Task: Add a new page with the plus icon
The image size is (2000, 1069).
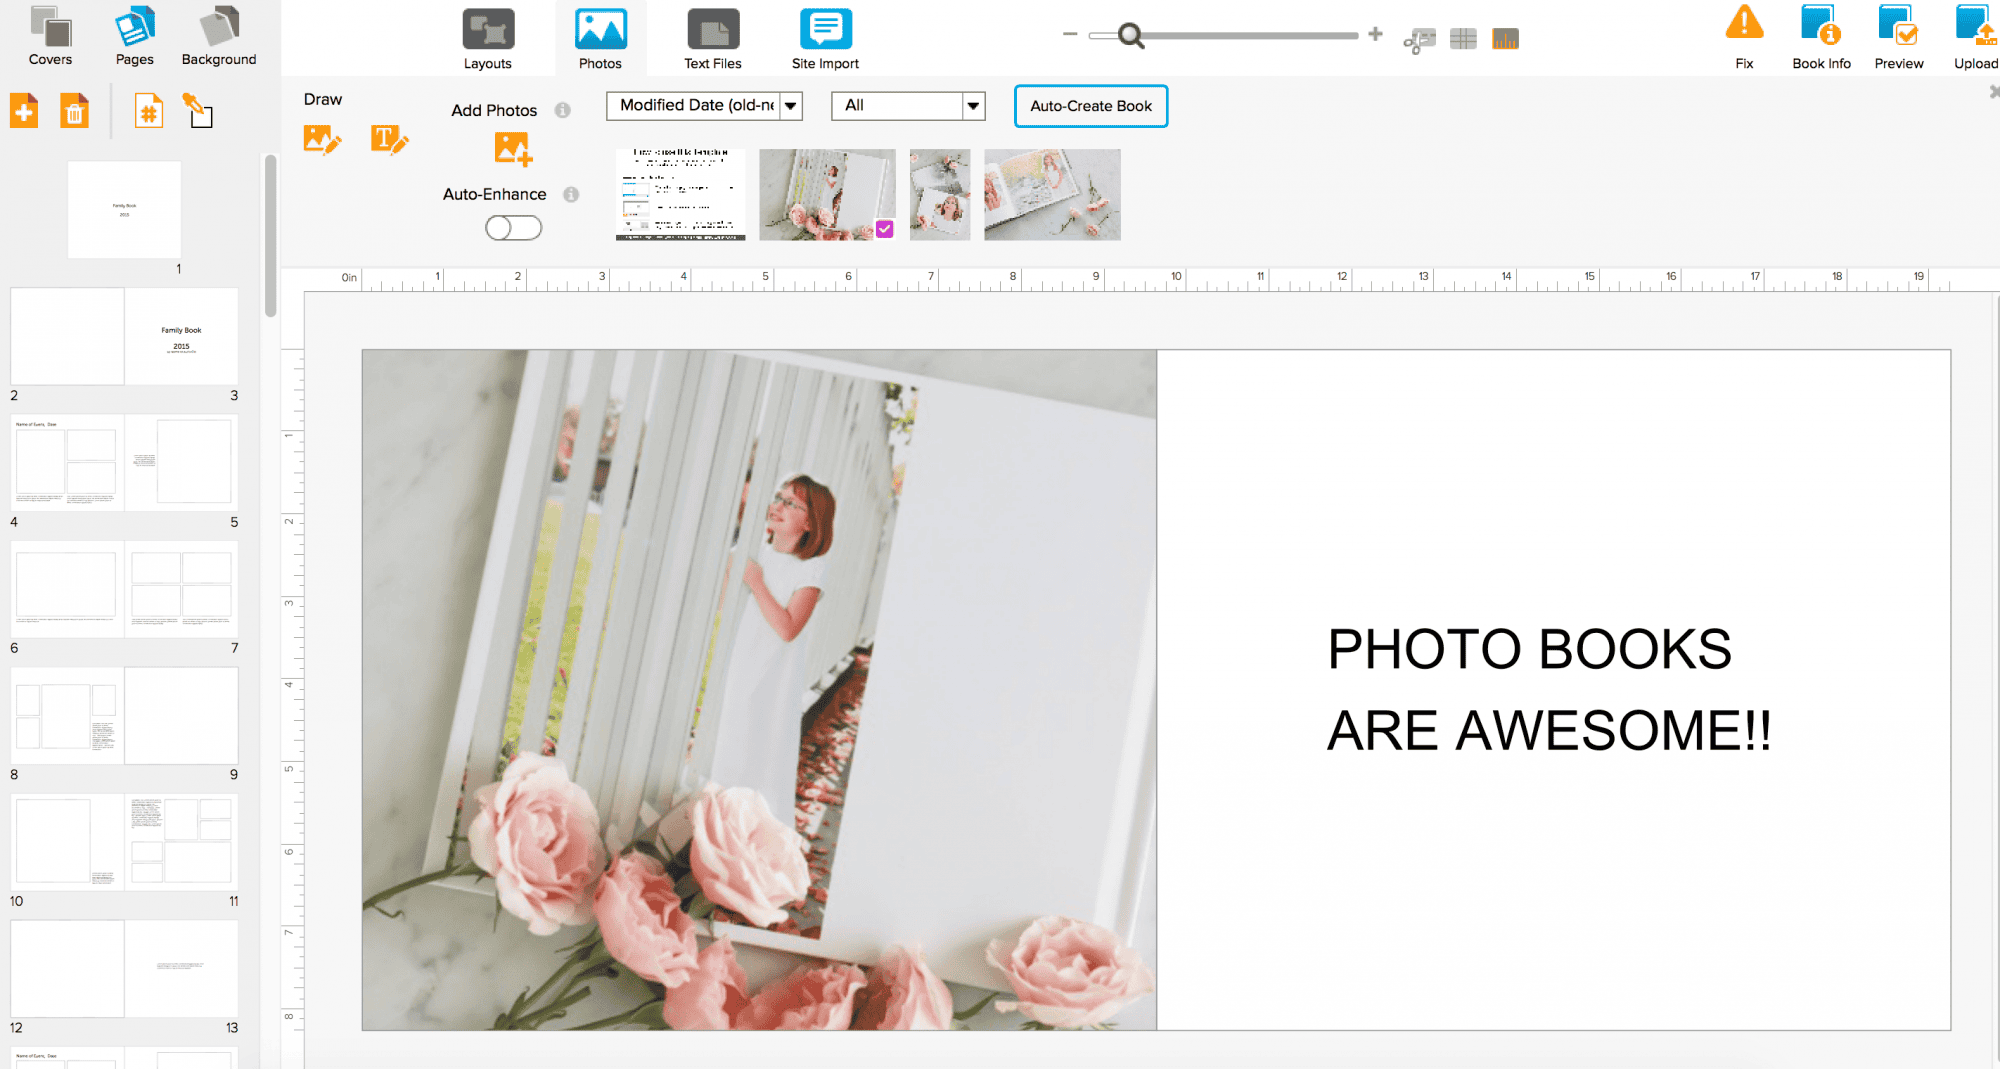Action: pyautogui.click(x=23, y=110)
